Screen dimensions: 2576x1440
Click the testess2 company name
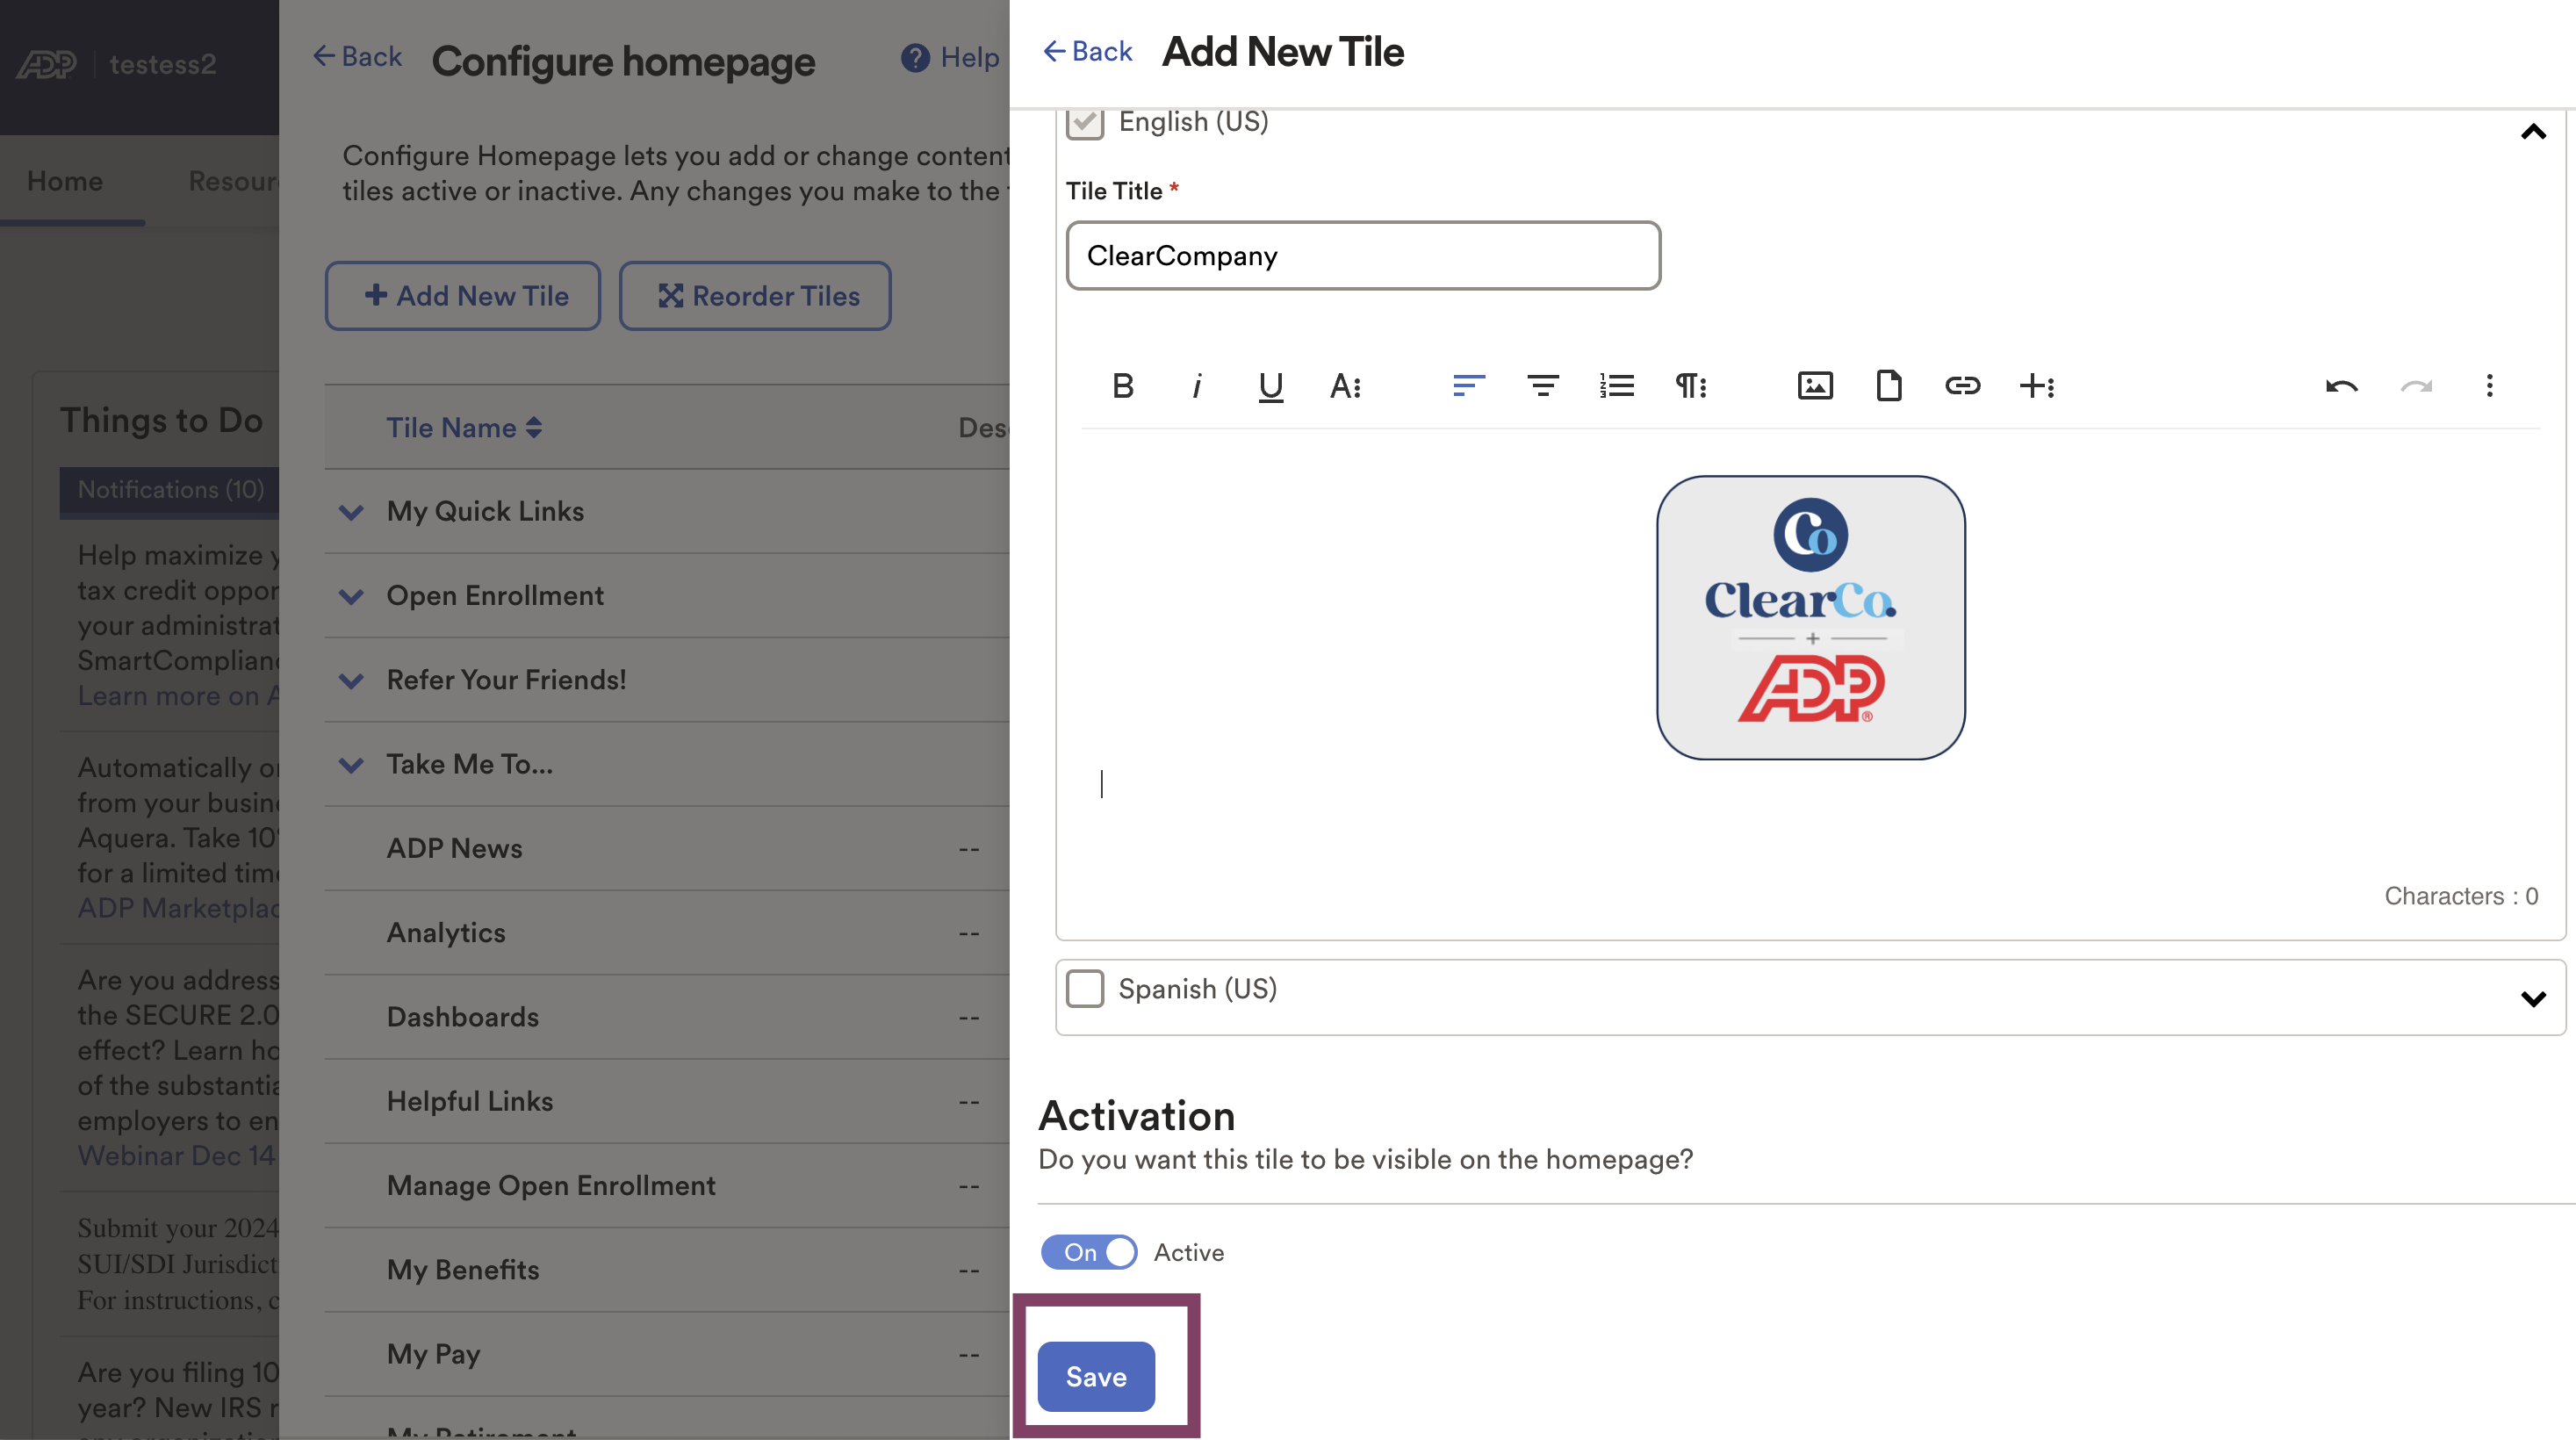coord(162,64)
